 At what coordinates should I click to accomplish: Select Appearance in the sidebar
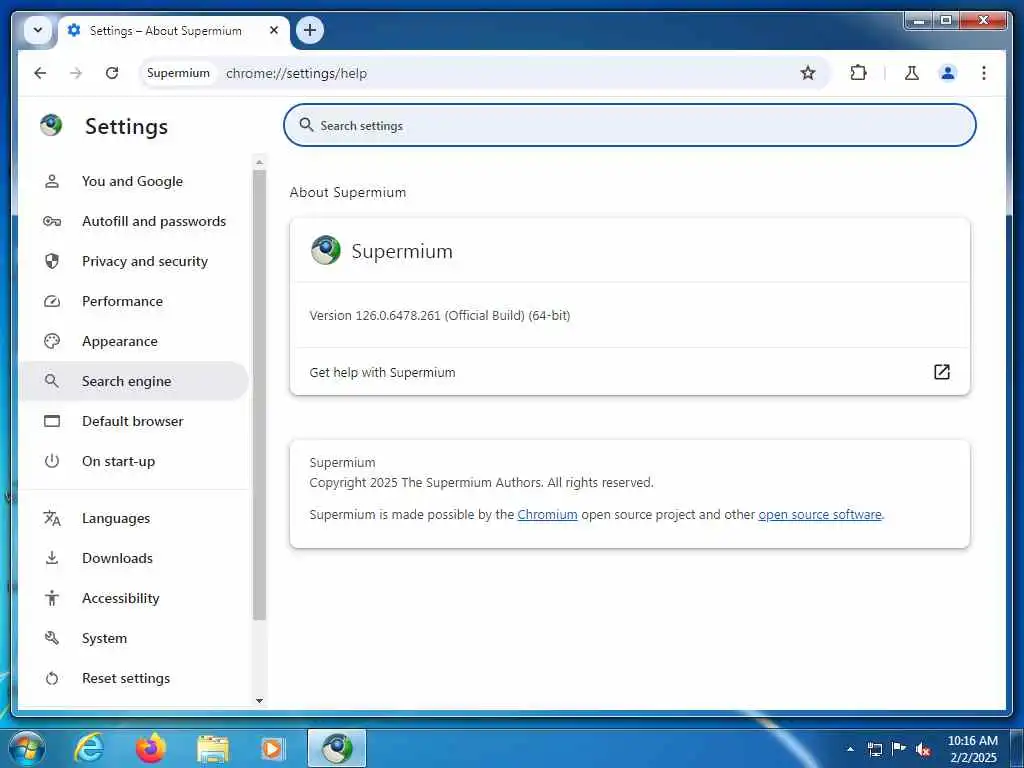click(133, 341)
